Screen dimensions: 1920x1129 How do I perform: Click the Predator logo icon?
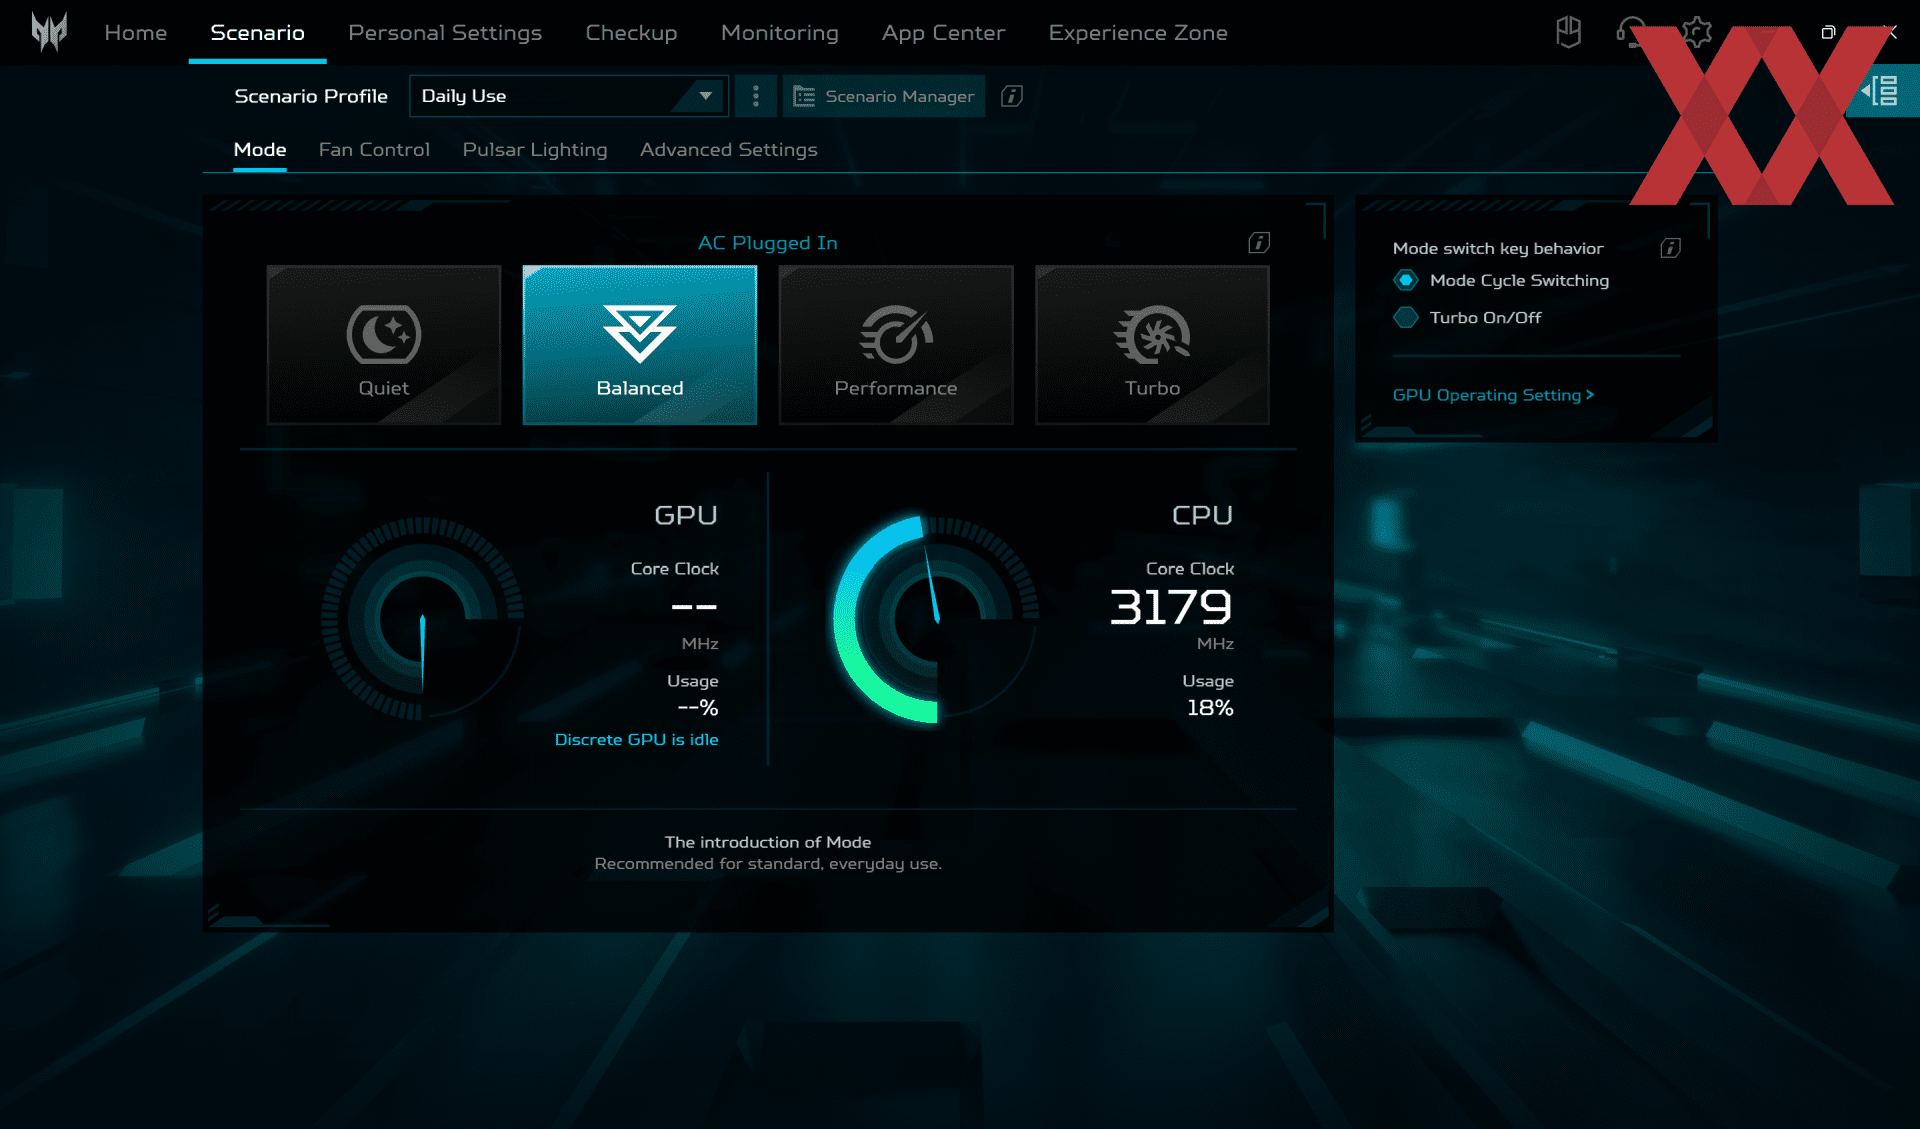pos(48,32)
